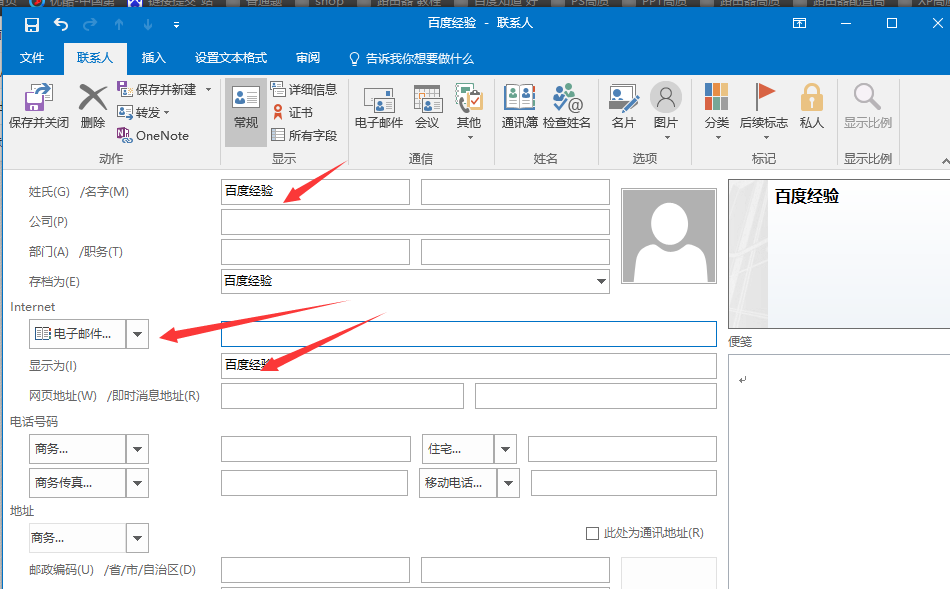Open the 文件 menu
The image size is (950, 589).
(x=32, y=58)
